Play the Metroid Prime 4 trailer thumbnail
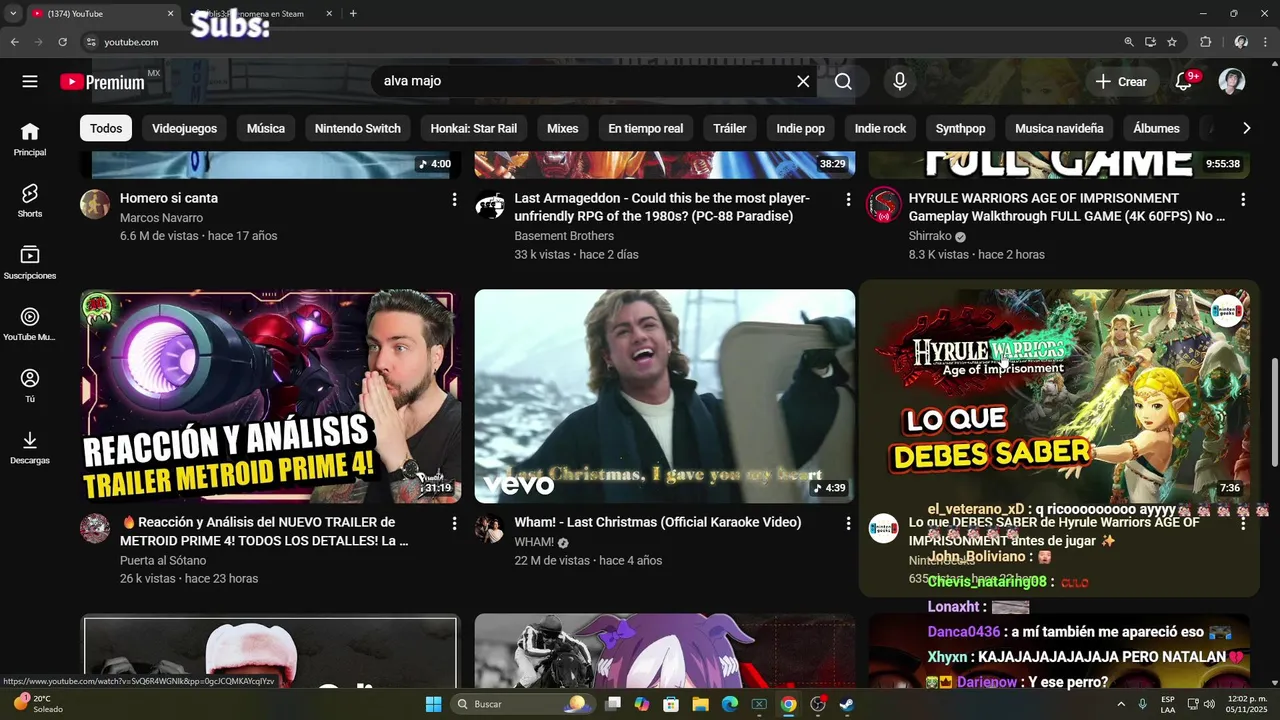Image resolution: width=1280 pixels, height=720 pixels. pos(270,396)
